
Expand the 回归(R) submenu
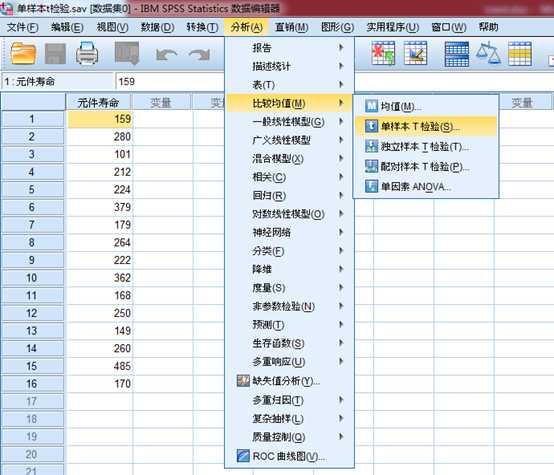click(x=289, y=195)
